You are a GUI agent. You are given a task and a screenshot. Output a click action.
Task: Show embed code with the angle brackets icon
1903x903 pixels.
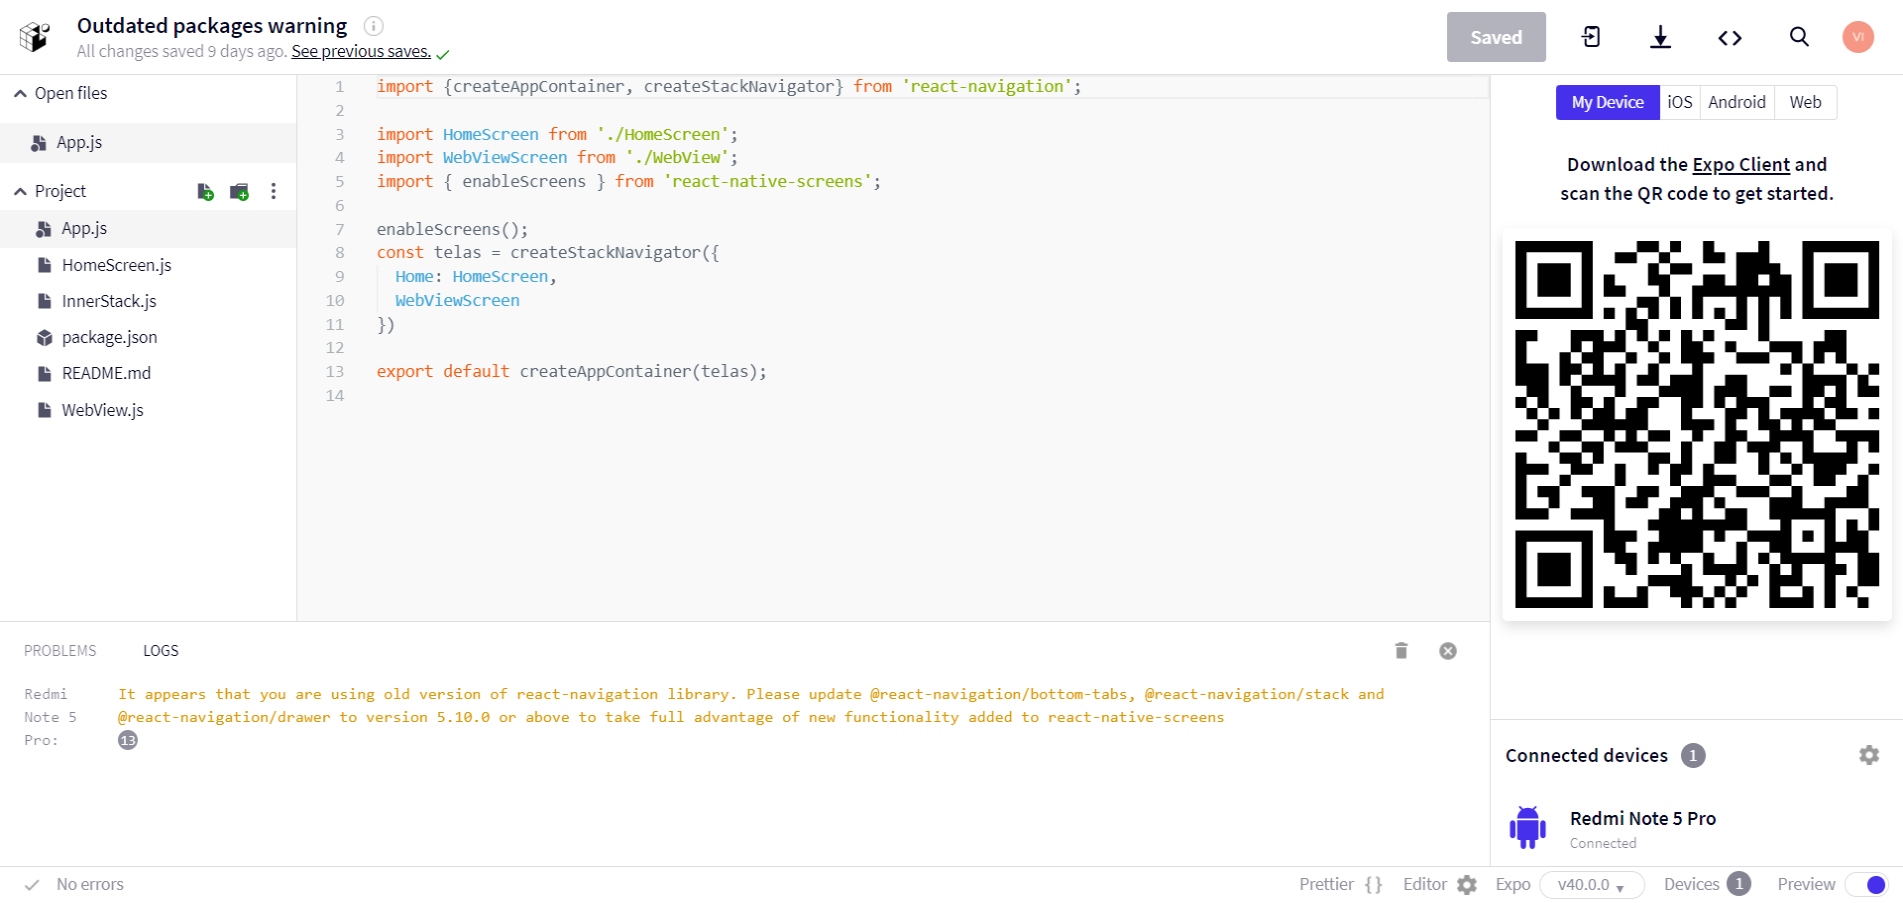coord(1730,38)
